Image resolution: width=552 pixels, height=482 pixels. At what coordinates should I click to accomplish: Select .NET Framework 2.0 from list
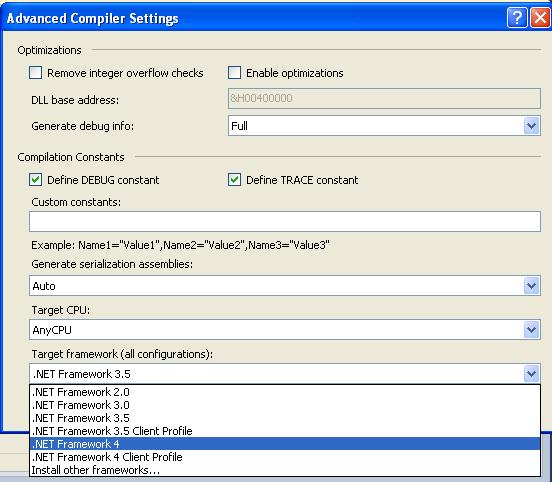click(x=285, y=392)
